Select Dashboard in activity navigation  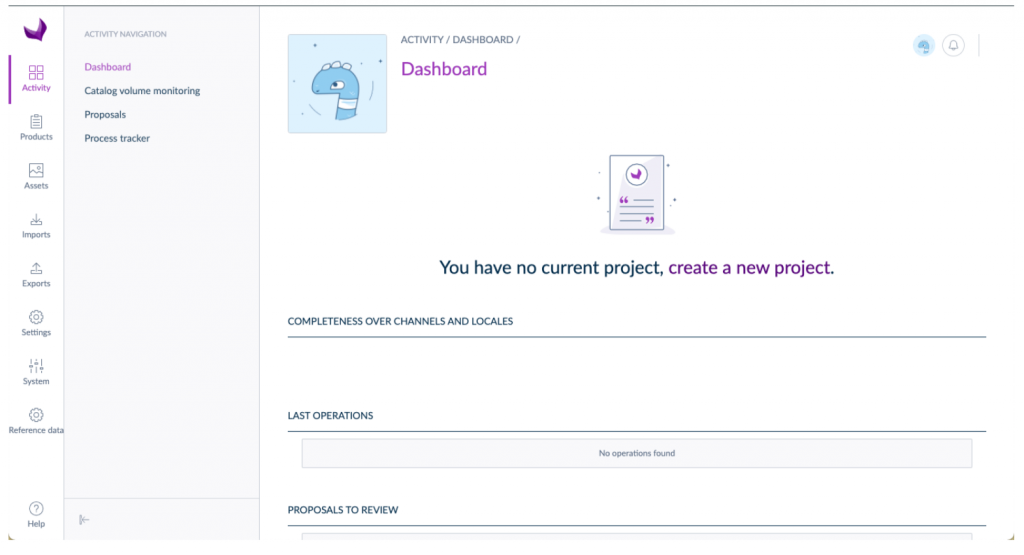pos(108,67)
